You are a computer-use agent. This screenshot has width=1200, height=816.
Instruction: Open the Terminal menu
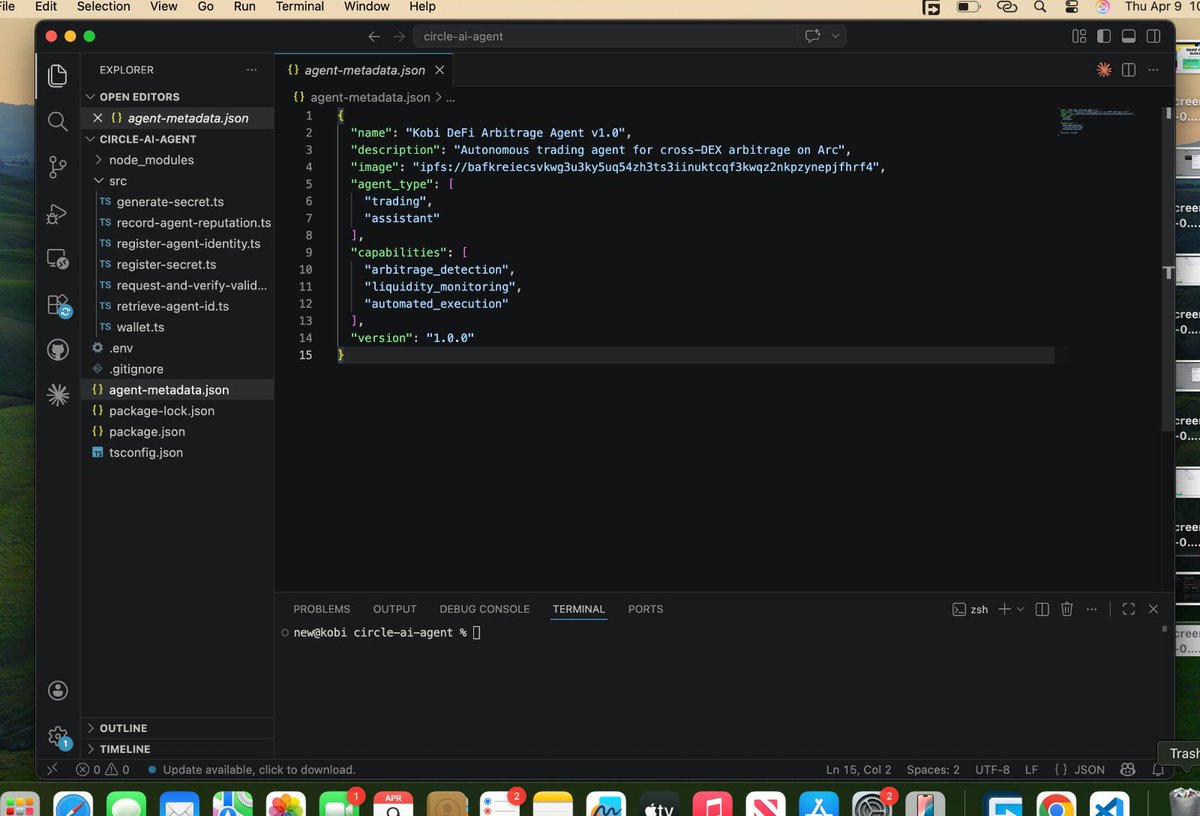click(300, 6)
